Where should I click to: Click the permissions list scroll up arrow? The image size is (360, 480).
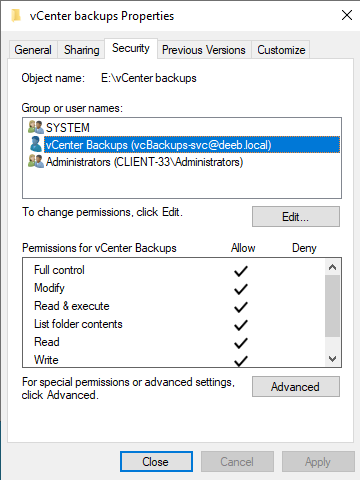tap(332, 267)
